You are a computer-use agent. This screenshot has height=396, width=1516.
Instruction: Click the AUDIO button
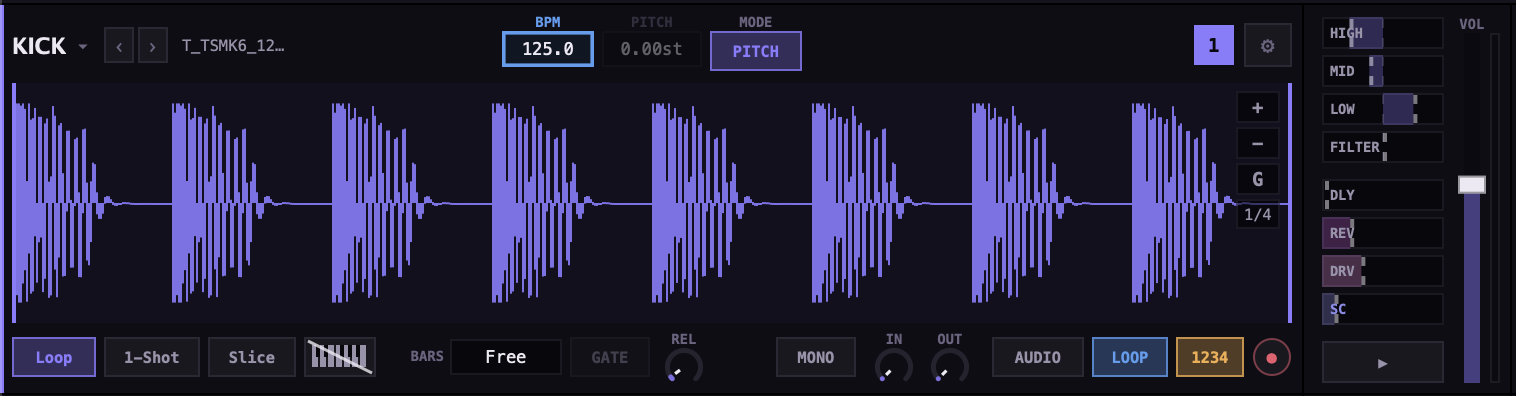tap(1038, 357)
